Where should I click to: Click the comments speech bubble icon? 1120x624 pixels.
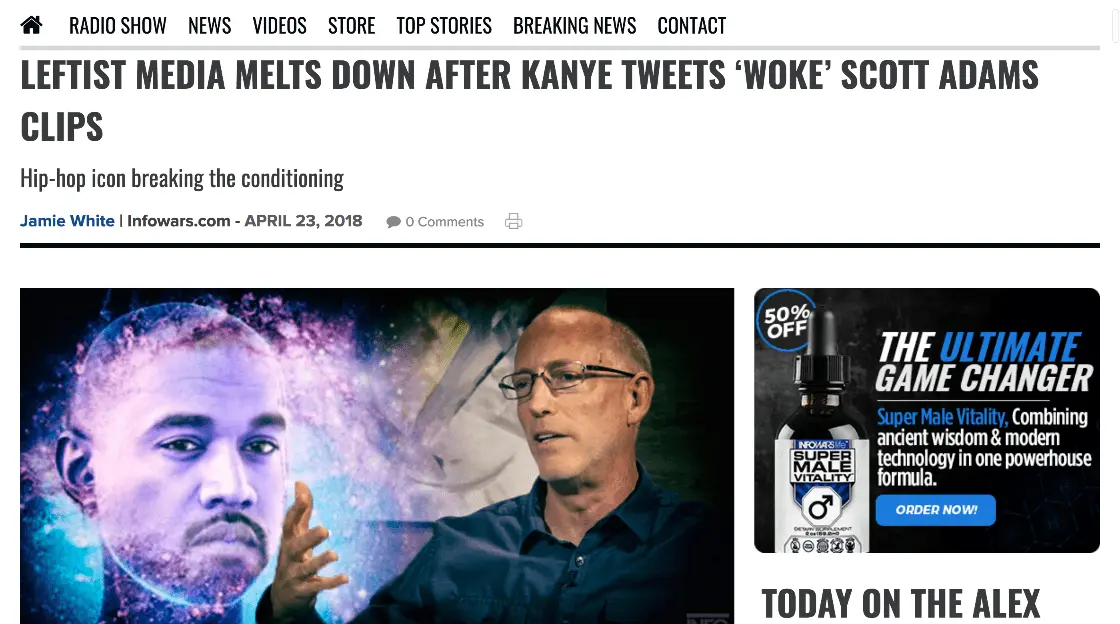tap(394, 222)
